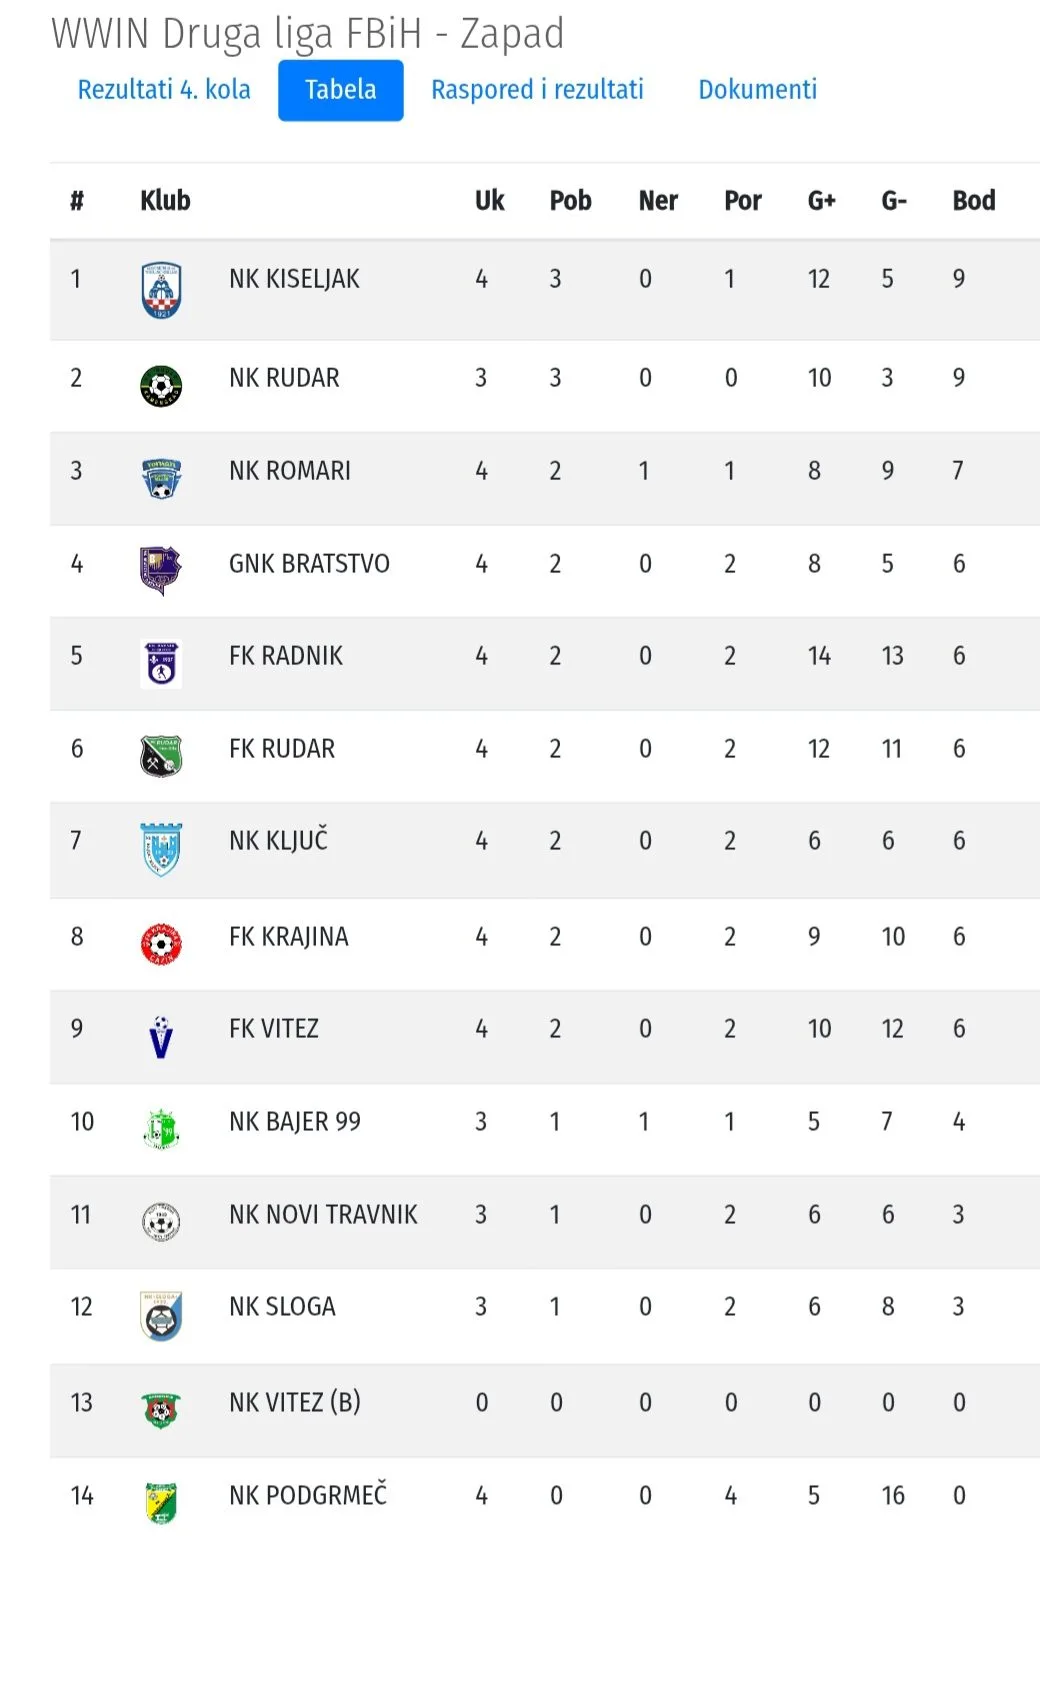
Task: Click the Bod column header
Action: click(x=974, y=201)
